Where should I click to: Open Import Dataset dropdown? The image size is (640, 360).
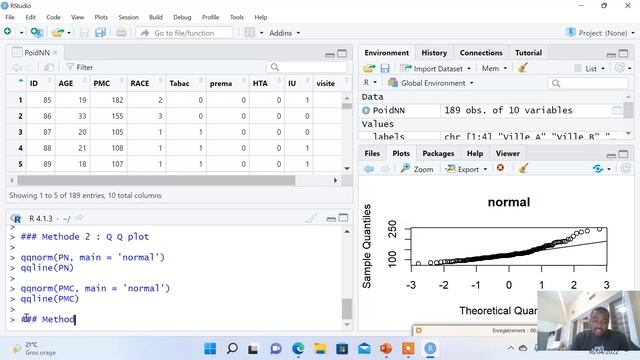pyautogui.click(x=435, y=68)
